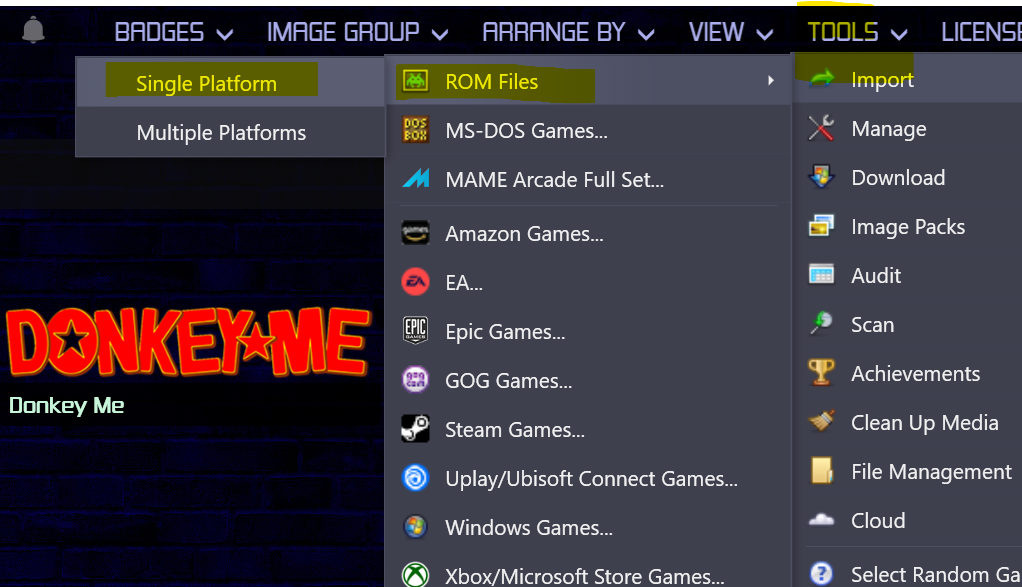This screenshot has height=587, width=1022.
Task: Choose Download in Tools menu
Action: [908, 177]
